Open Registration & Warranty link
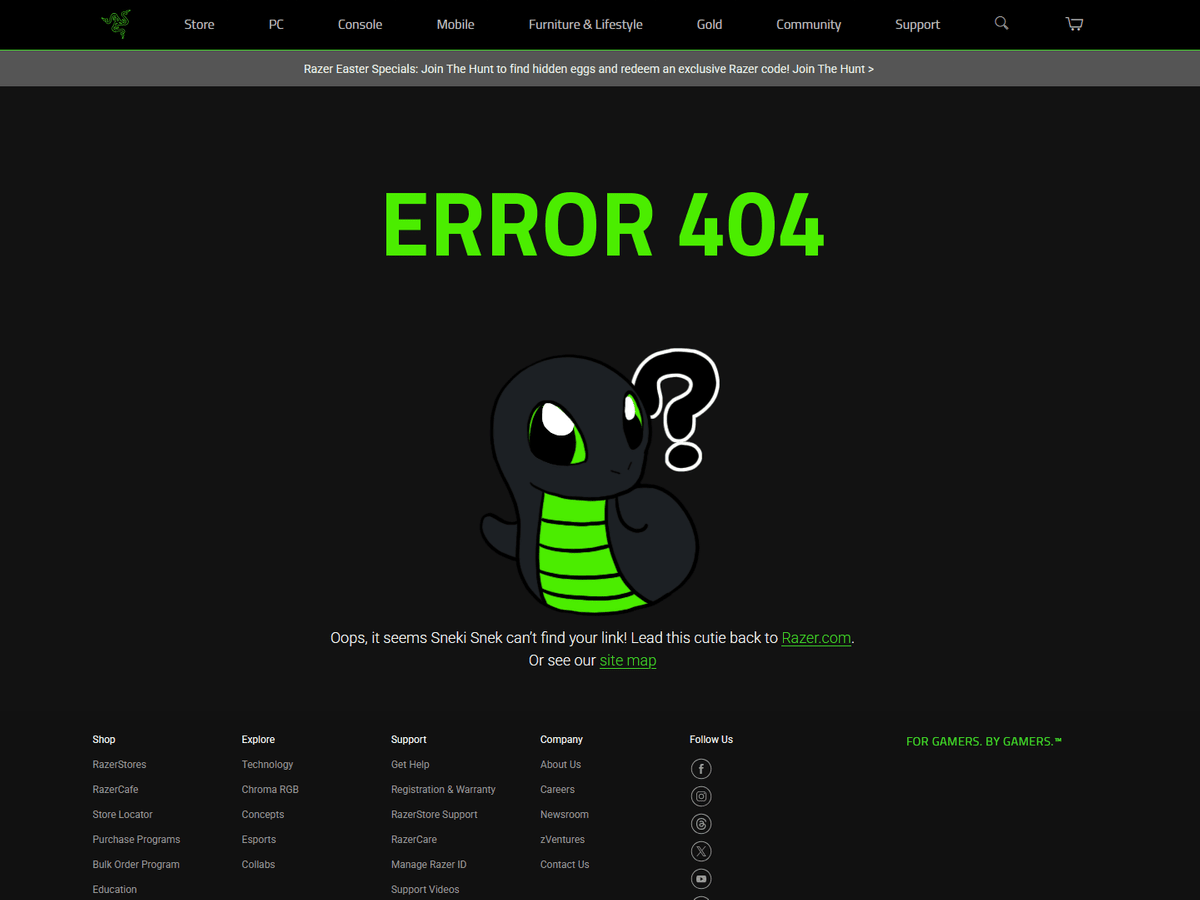Image resolution: width=1200 pixels, height=900 pixels. tap(443, 790)
